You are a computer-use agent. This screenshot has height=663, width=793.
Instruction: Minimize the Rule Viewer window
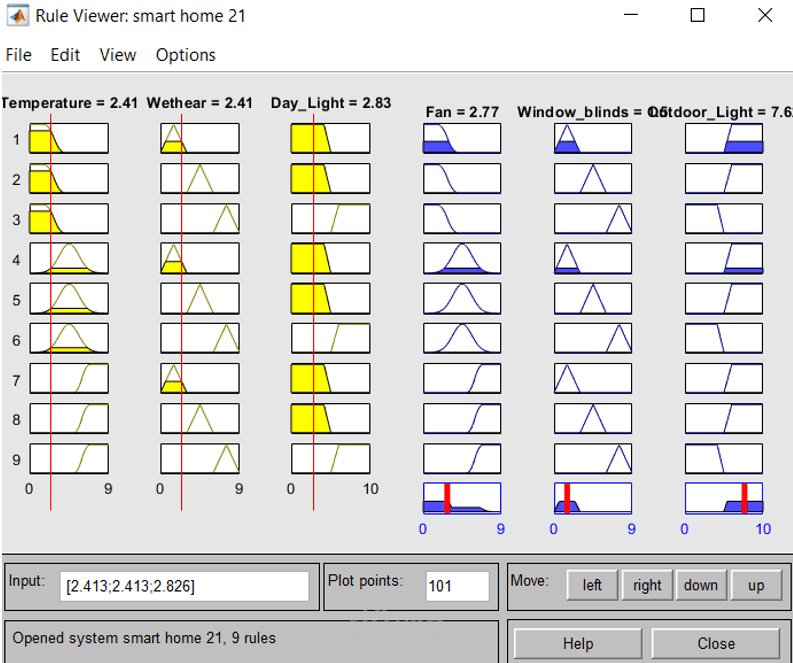[x=631, y=15]
